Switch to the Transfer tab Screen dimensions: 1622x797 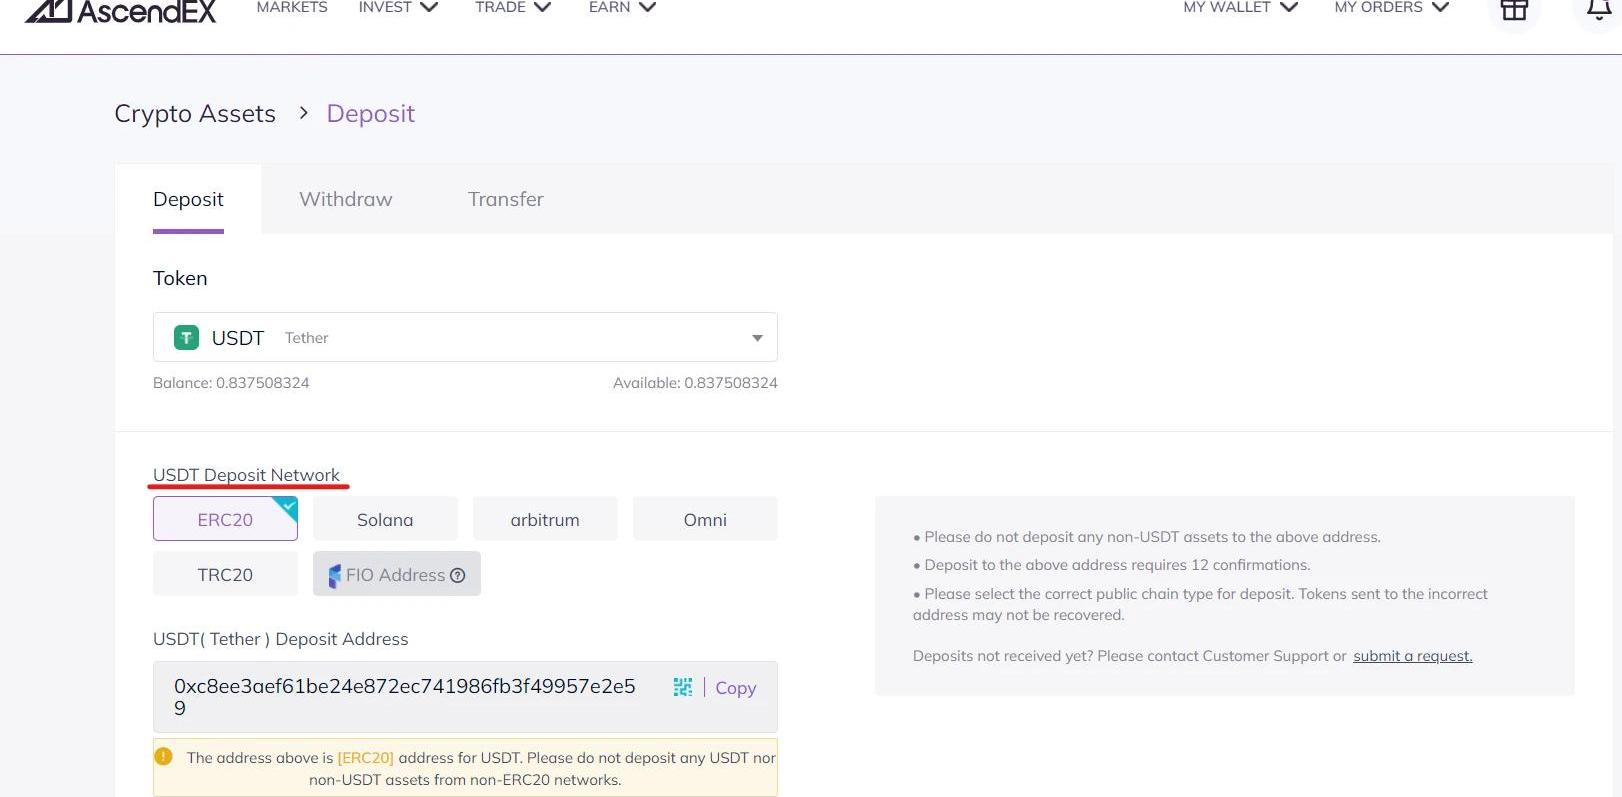(x=506, y=199)
